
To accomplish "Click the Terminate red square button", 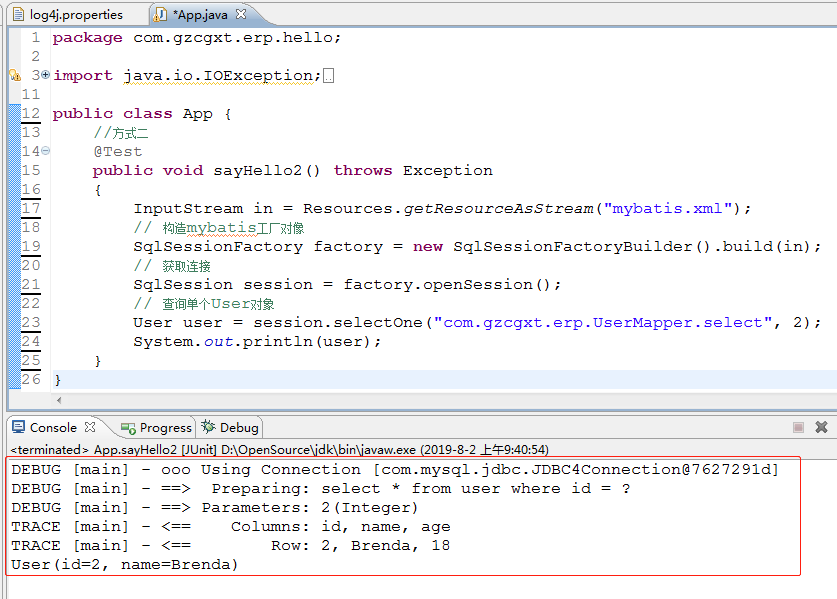I will (x=799, y=427).
